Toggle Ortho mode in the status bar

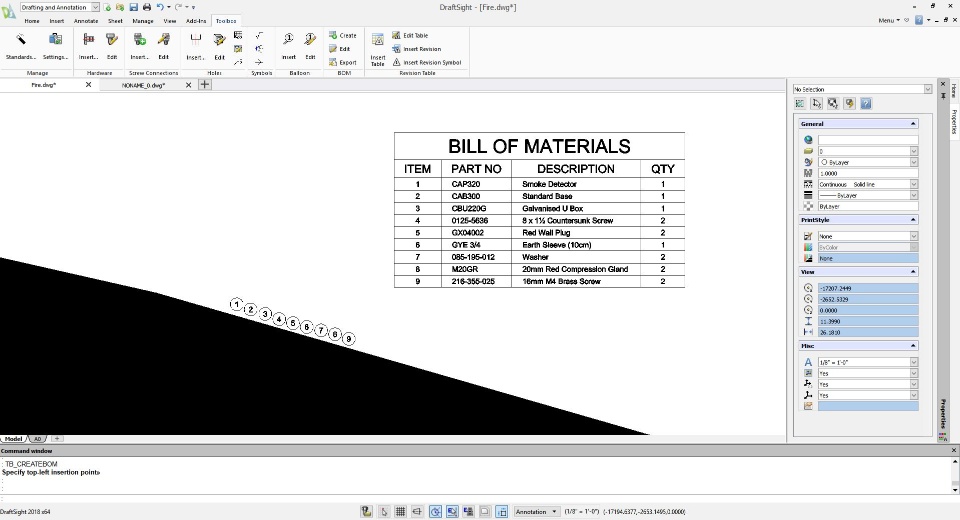click(417, 511)
